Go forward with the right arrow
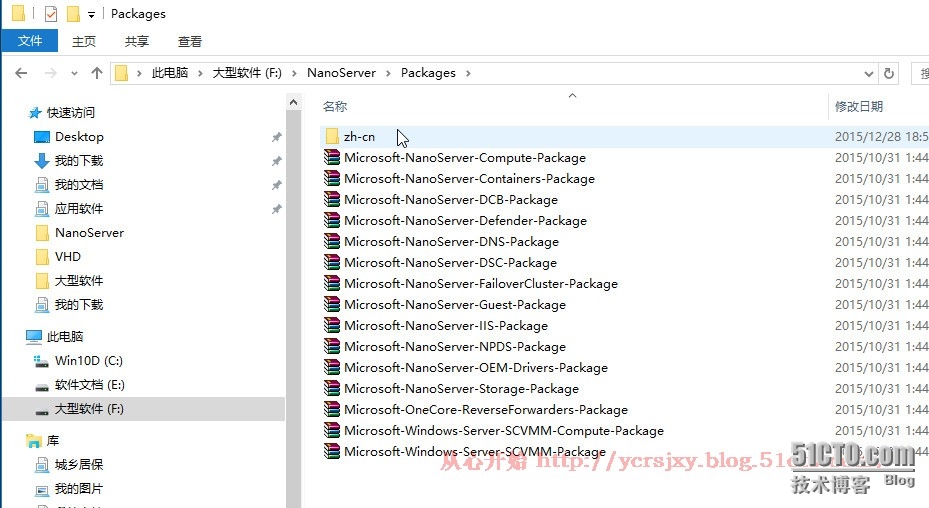The height and width of the screenshot is (508, 929). (51, 73)
